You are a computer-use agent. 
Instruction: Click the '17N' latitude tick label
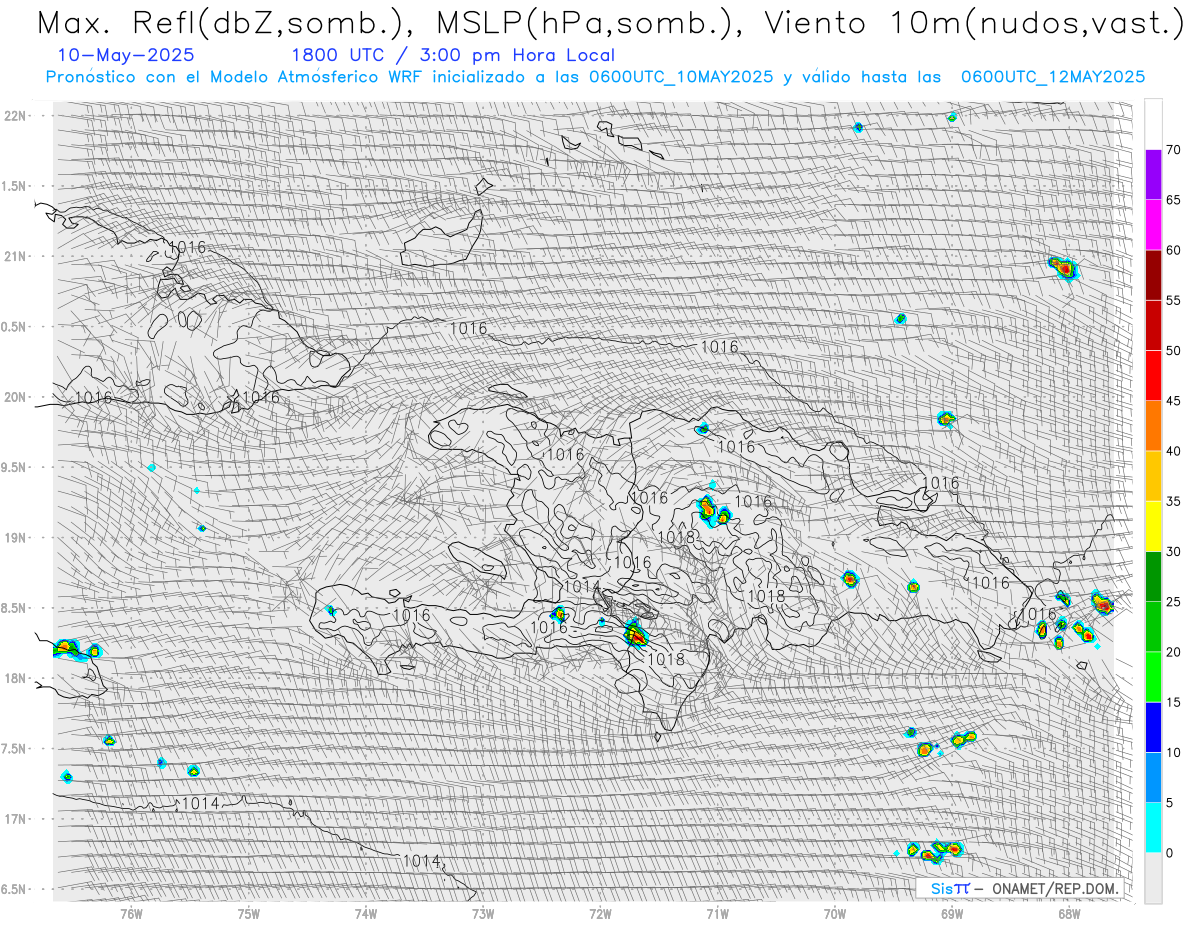[16, 819]
